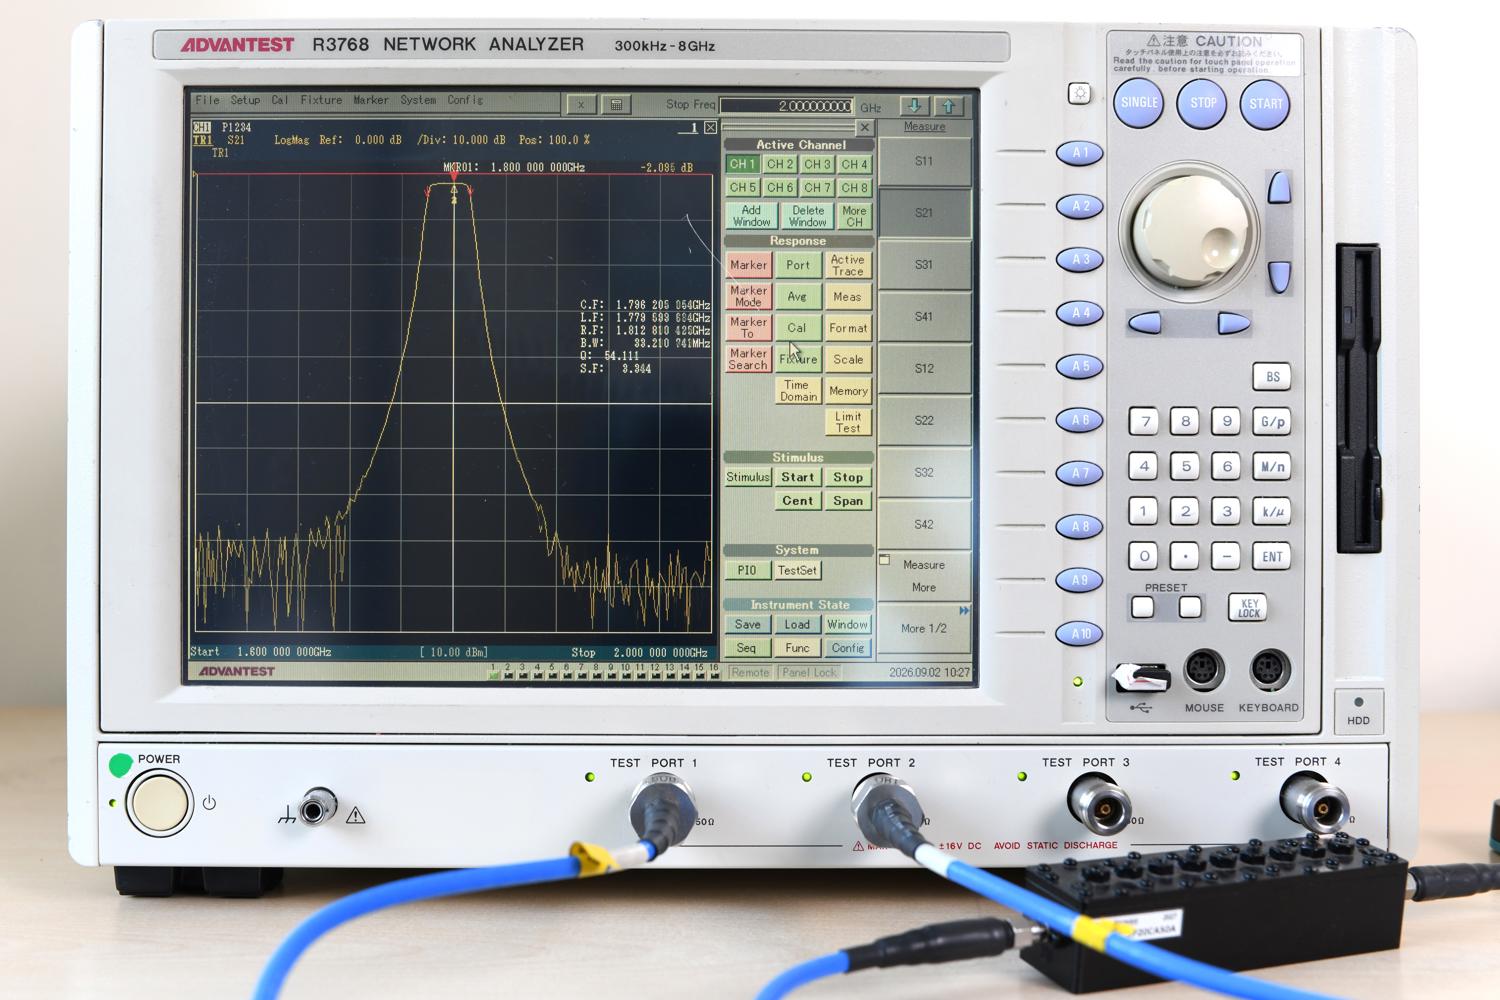The width and height of the screenshot is (1500, 1000).
Task: Click the left PRESET button
Action: [1142, 607]
